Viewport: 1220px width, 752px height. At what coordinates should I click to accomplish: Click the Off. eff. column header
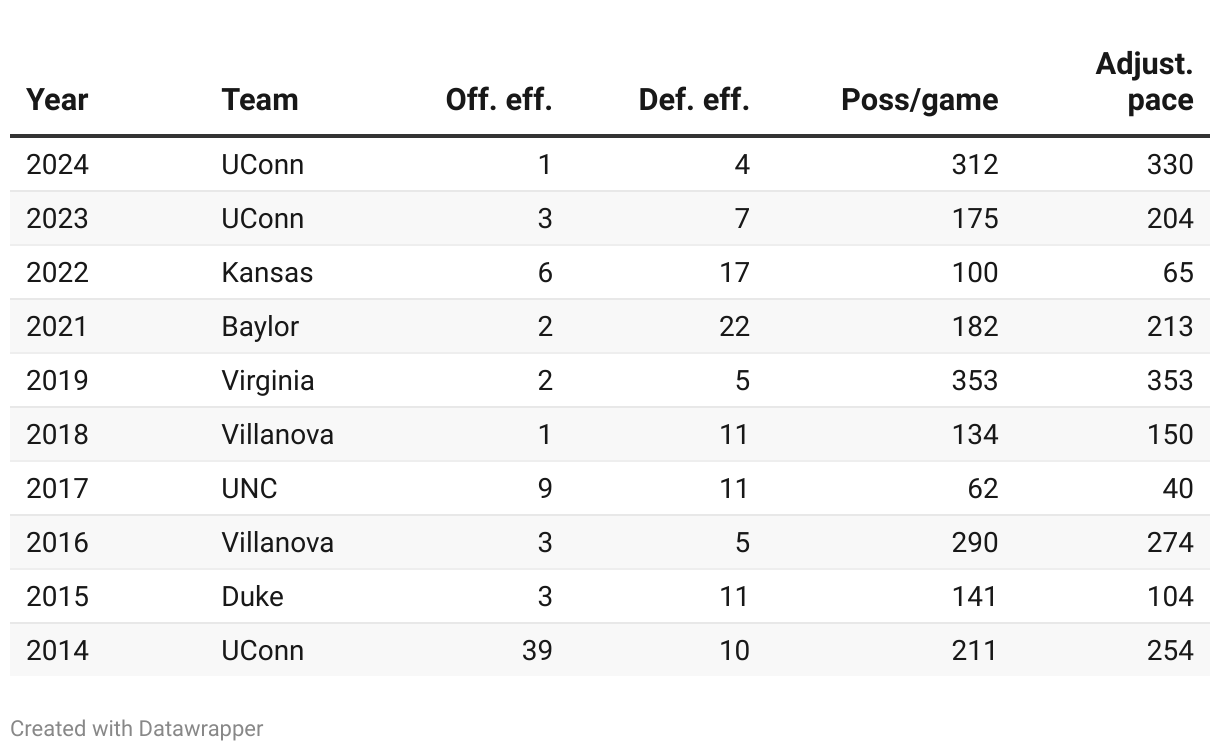(498, 100)
